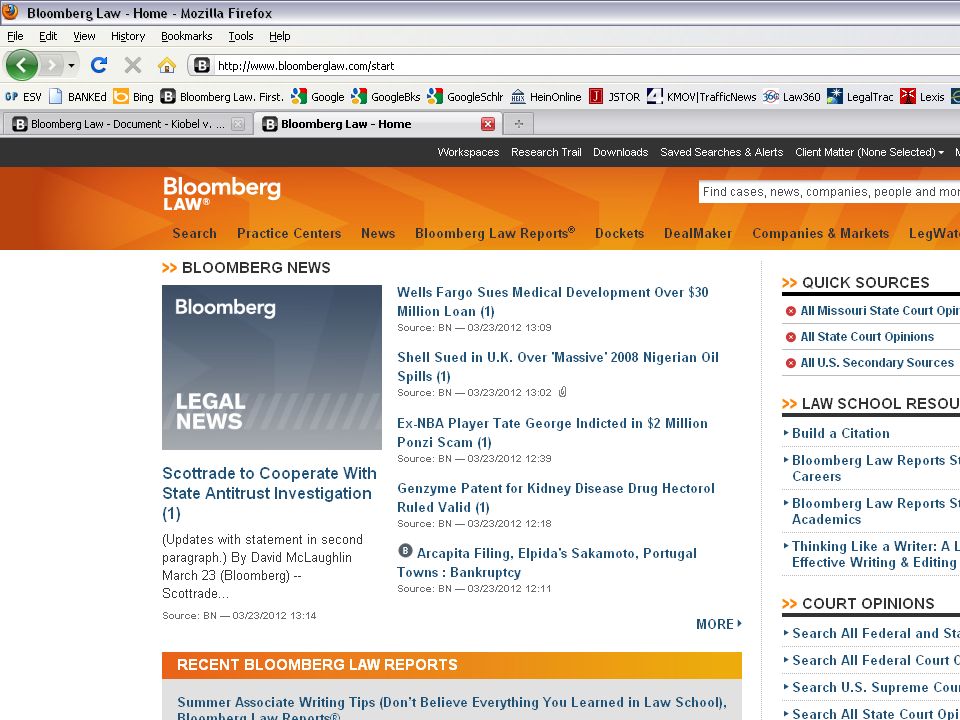
Task: Open Shell Sued in U.K. article
Action: 558,366
